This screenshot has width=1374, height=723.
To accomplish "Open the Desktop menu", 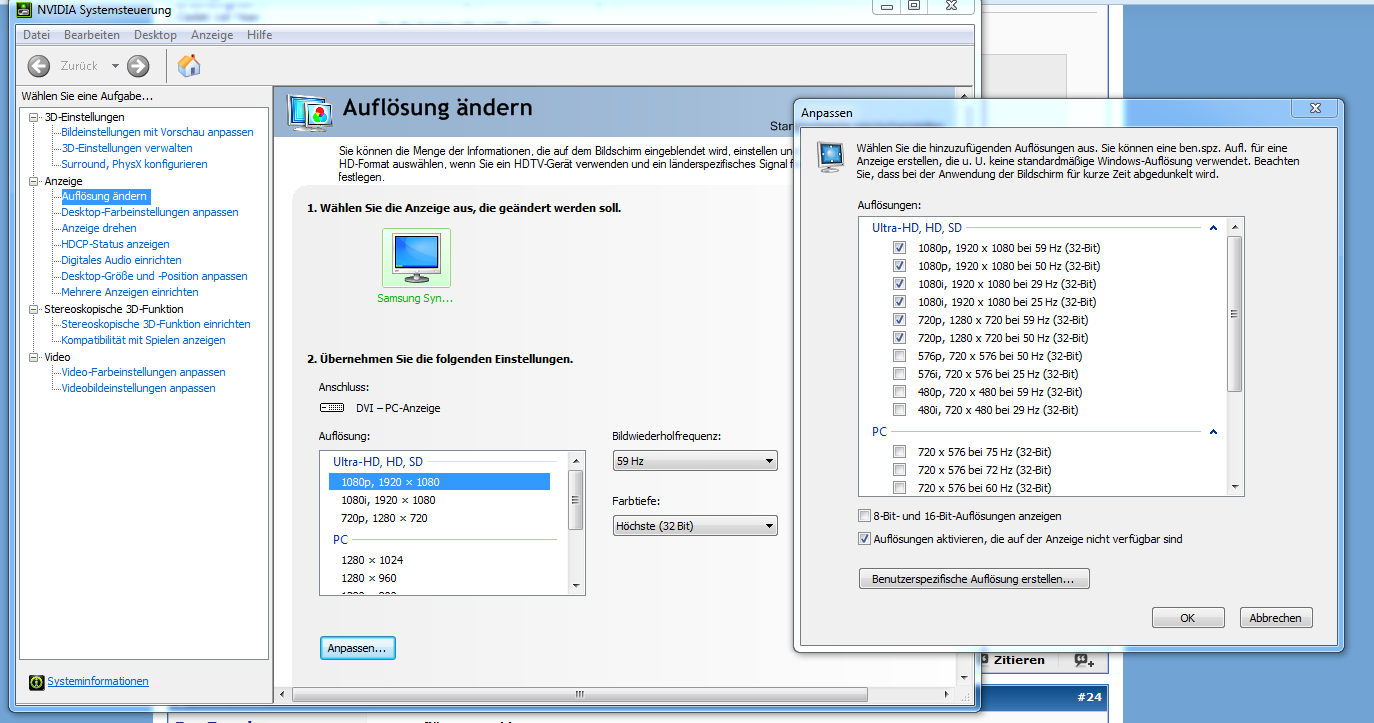I will pos(155,35).
